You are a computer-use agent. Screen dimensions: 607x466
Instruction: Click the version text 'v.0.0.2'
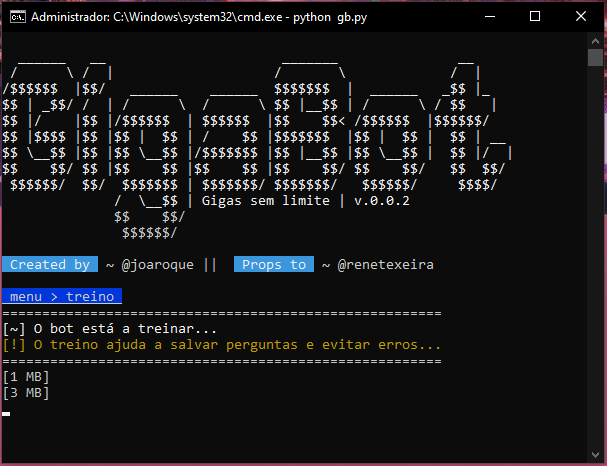(x=382, y=201)
